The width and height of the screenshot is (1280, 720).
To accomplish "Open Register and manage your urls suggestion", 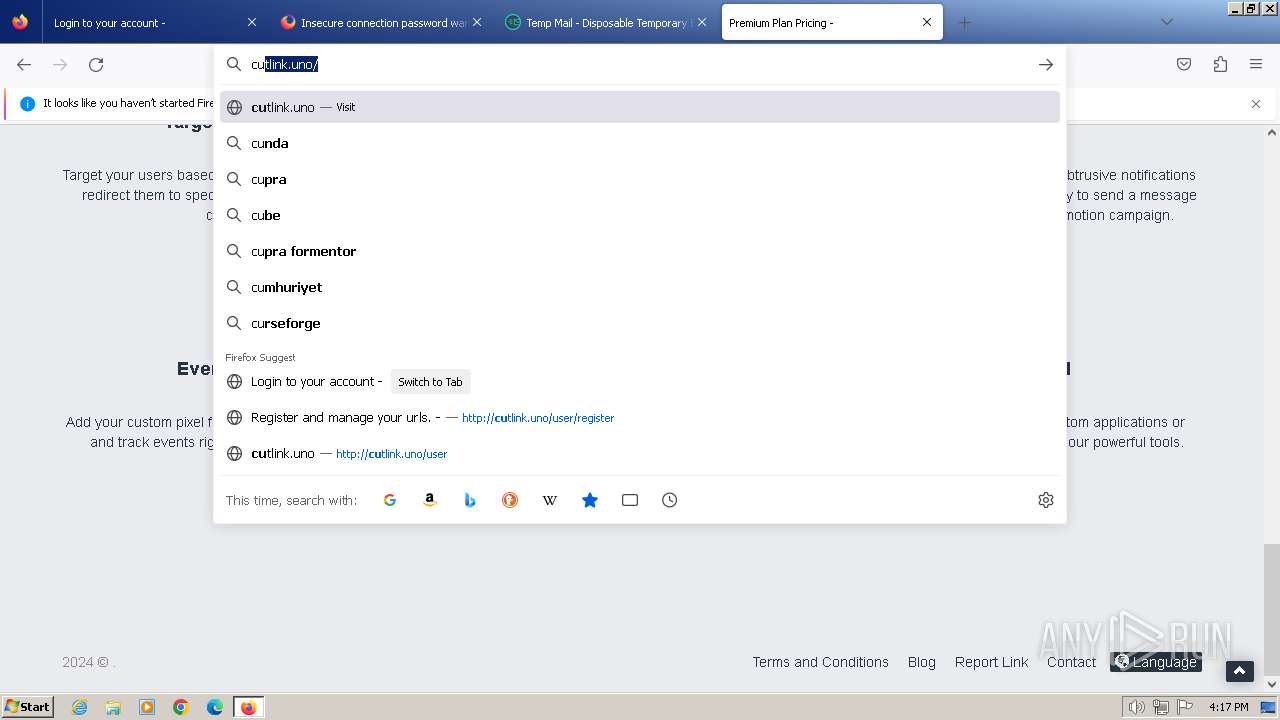I will (640, 418).
